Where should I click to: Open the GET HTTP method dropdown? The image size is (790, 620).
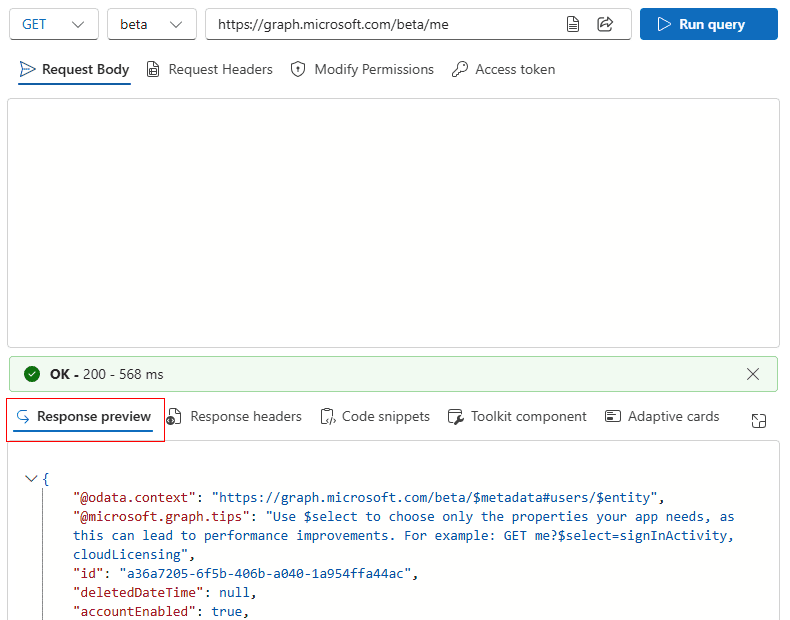pos(54,24)
